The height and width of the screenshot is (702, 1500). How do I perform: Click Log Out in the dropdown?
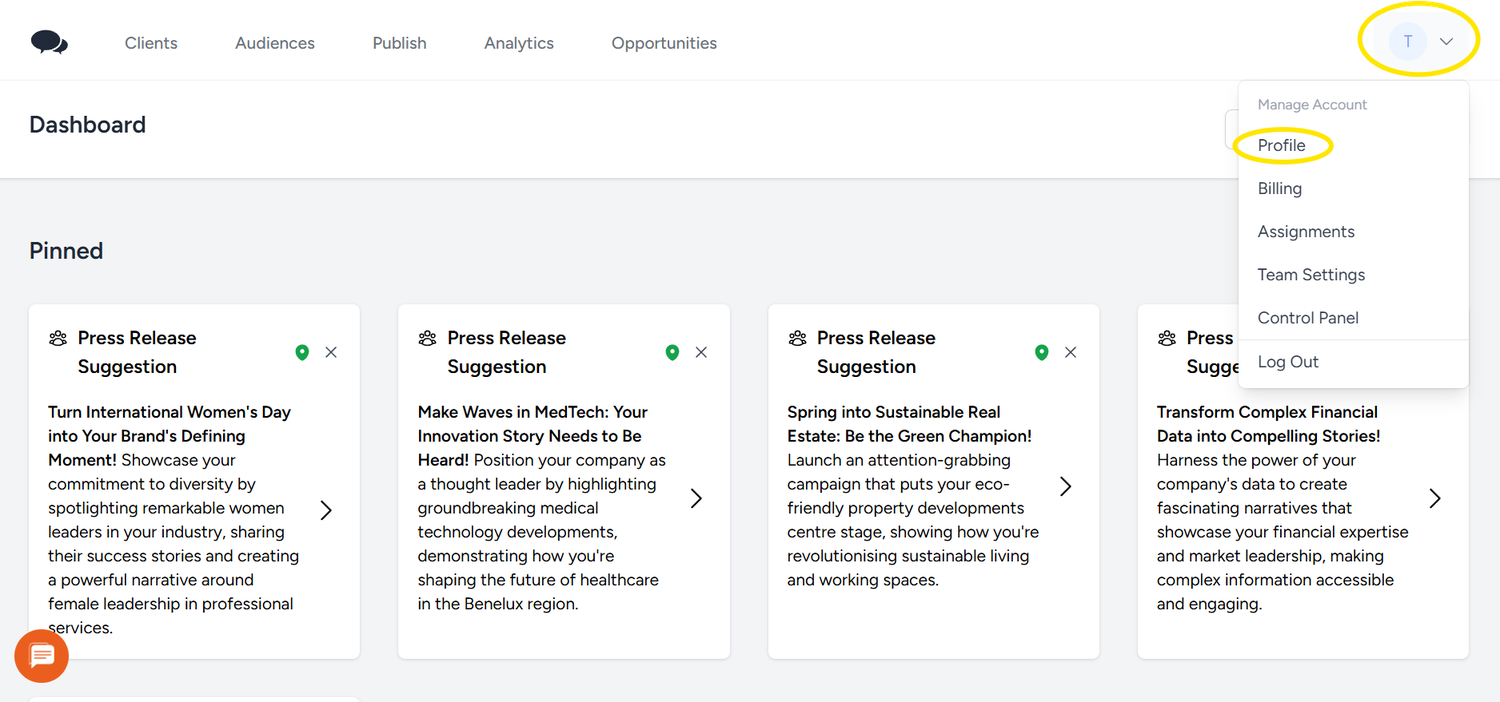coord(1288,362)
